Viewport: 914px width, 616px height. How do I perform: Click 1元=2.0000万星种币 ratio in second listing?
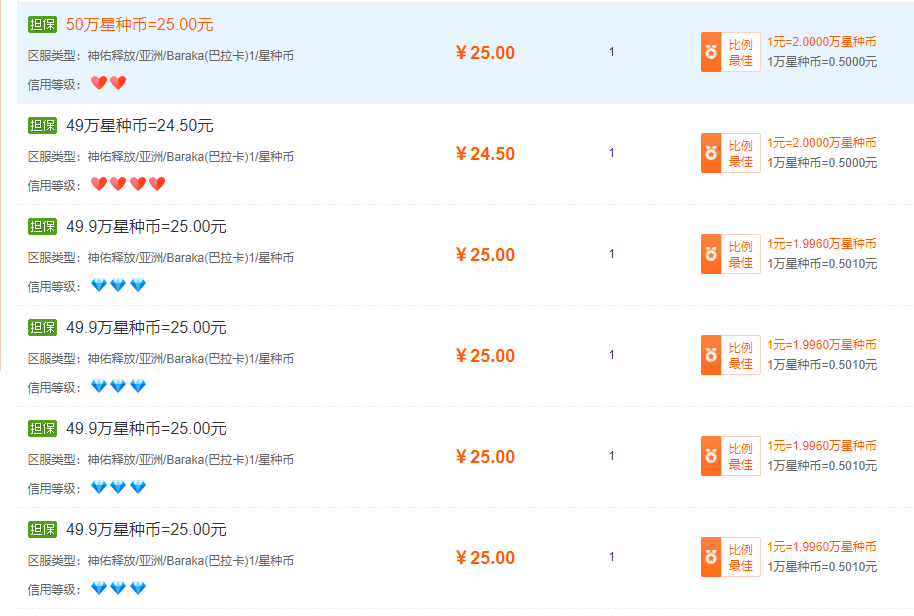click(x=821, y=143)
